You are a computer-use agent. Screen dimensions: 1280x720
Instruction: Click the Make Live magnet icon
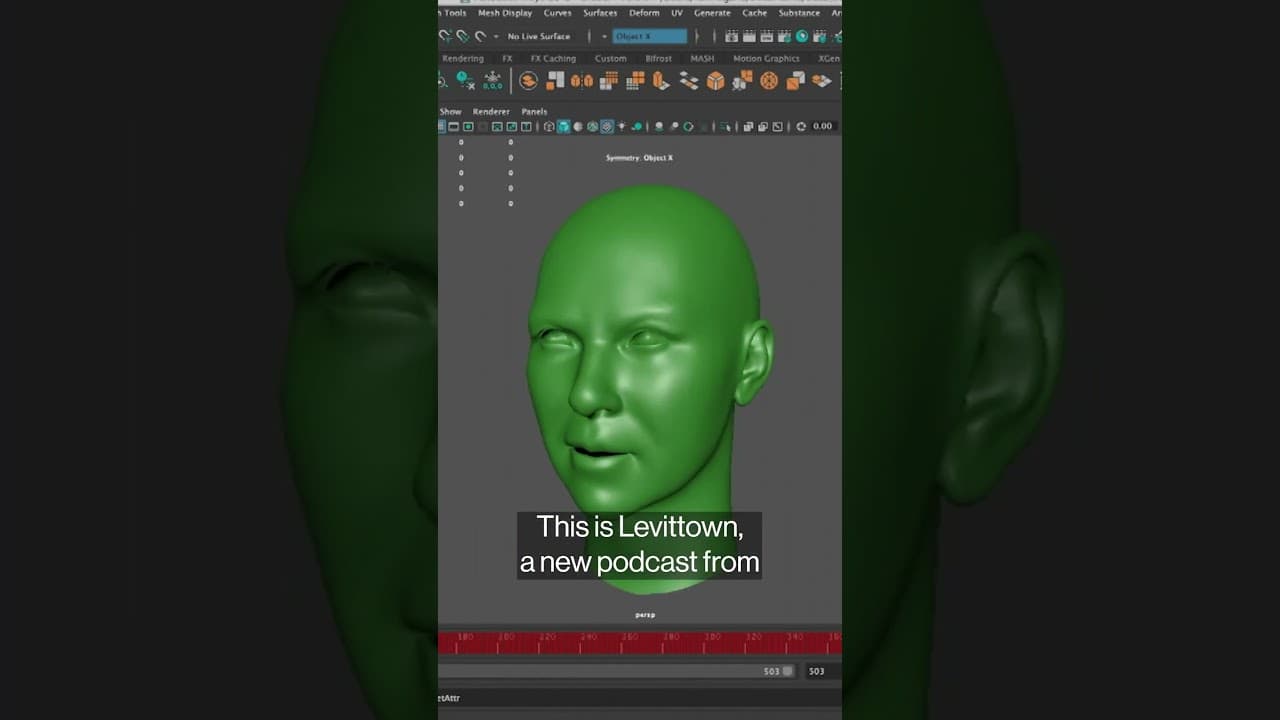(x=481, y=36)
